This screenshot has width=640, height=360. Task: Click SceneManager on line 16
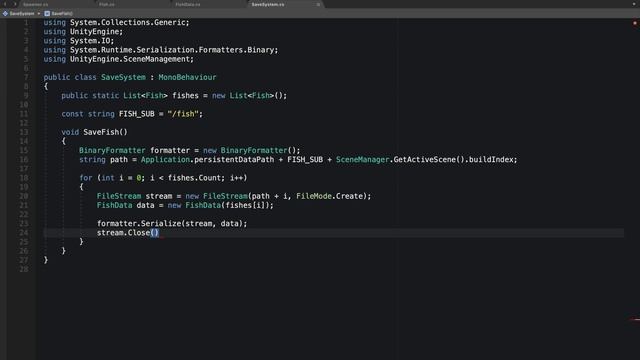click(362, 160)
